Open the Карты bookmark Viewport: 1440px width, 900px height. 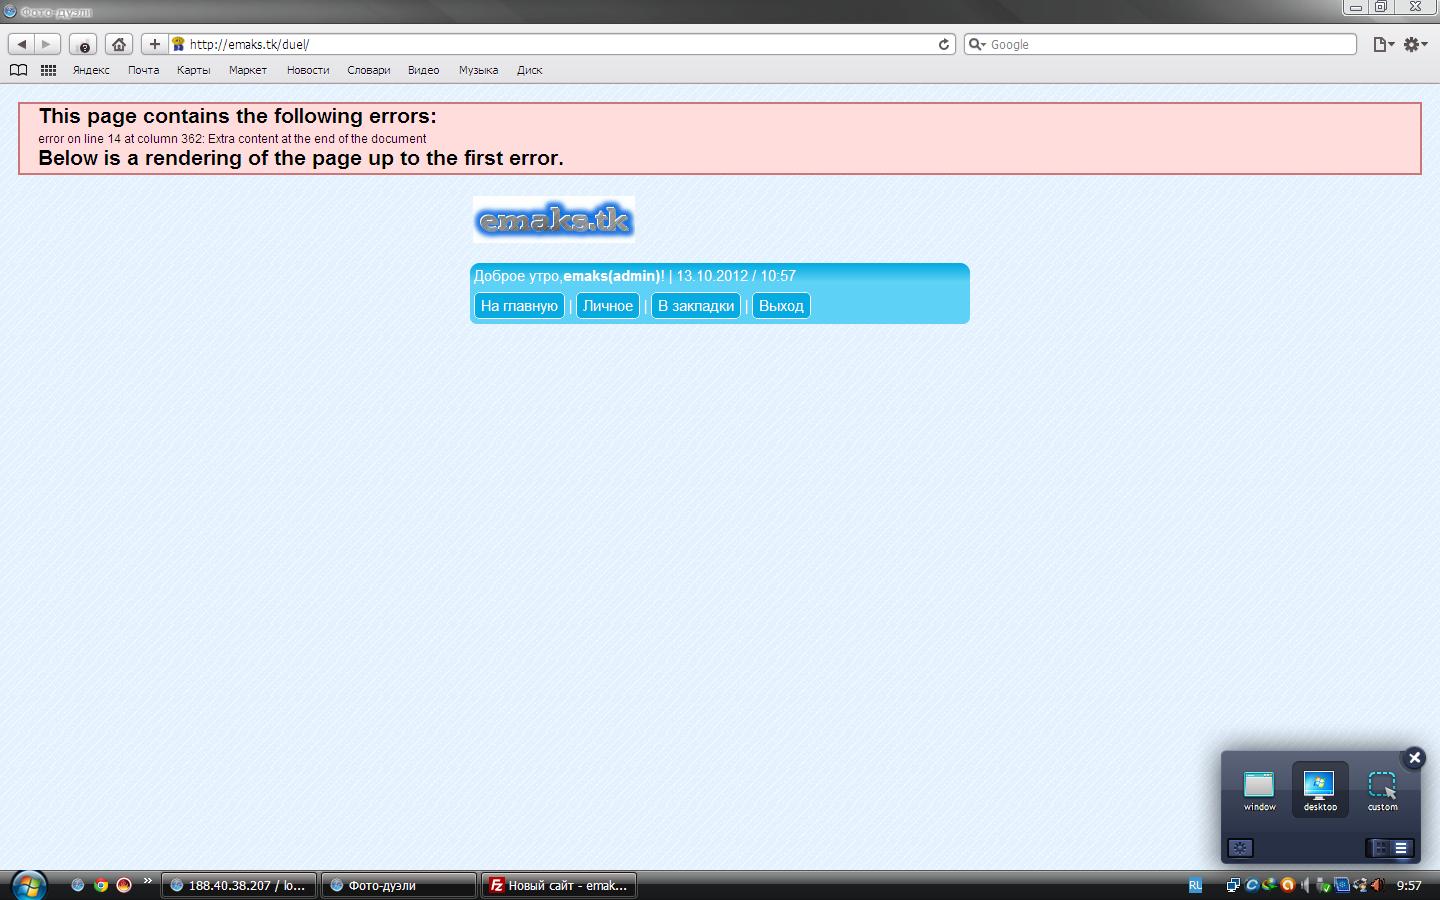coord(193,70)
